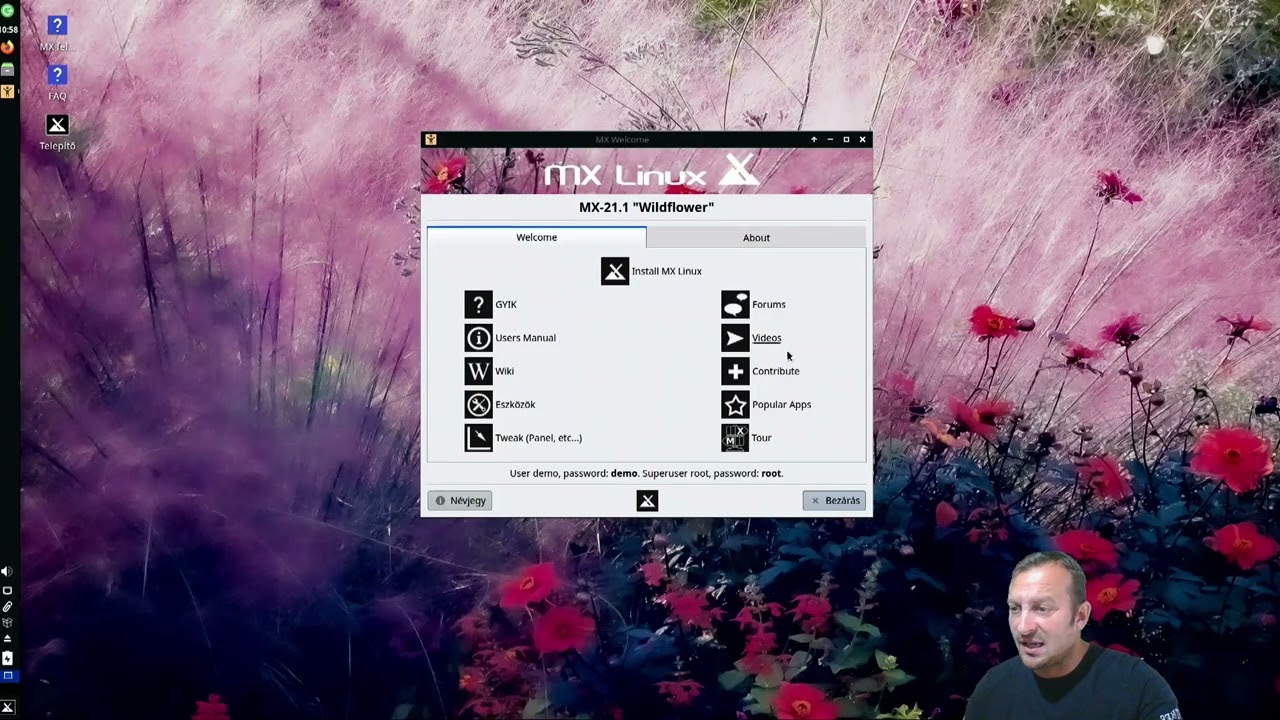Click the User demo password text line
The height and width of the screenshot is (720, 1280).
click(x=646, y=473)
